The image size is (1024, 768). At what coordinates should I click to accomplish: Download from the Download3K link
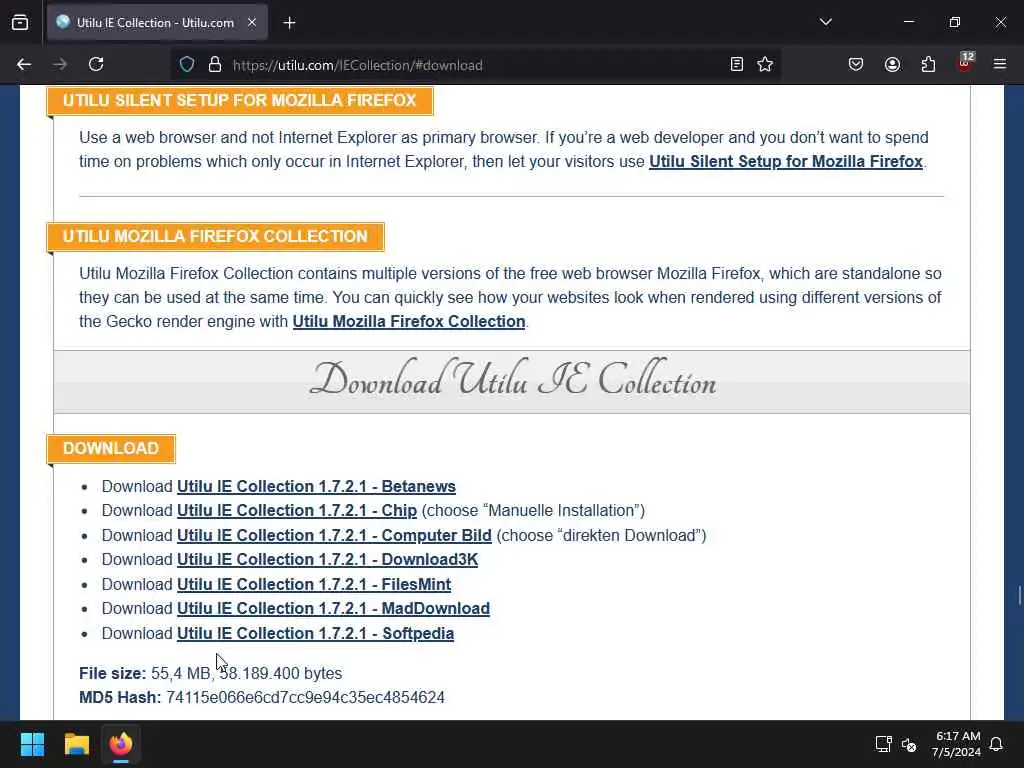[327, 560]
